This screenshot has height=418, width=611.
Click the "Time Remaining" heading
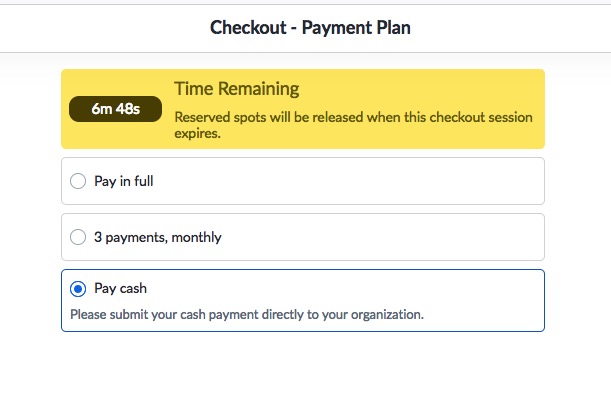(x=237, y=89)
